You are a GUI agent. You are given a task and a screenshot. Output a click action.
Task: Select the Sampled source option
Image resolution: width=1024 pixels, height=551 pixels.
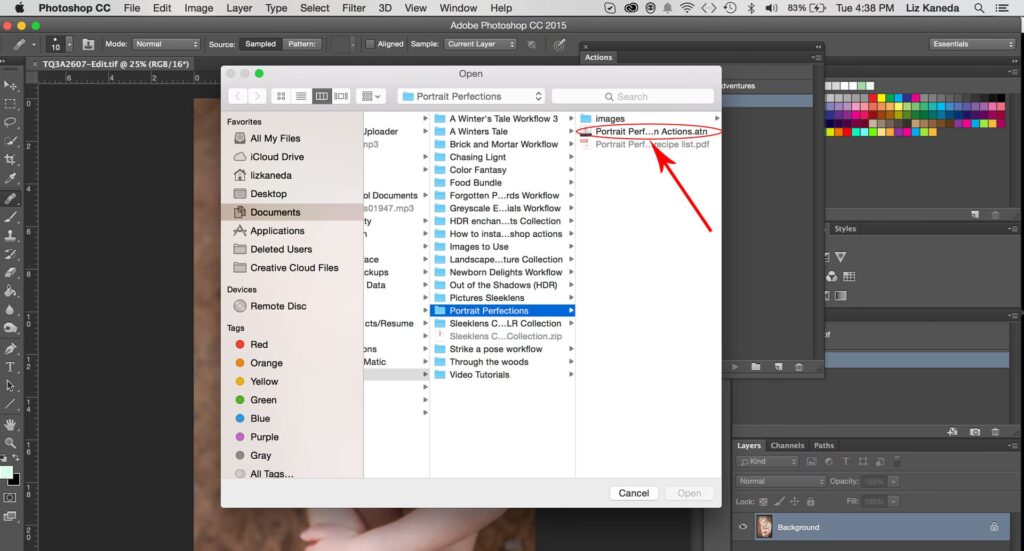coord(260,44)
